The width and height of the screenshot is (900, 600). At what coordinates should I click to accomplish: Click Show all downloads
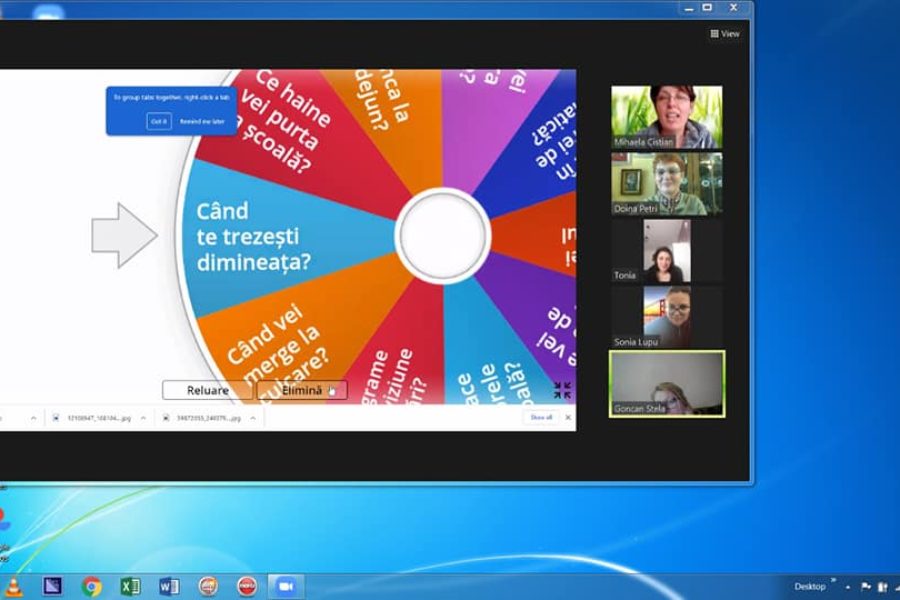click(540, 417)
